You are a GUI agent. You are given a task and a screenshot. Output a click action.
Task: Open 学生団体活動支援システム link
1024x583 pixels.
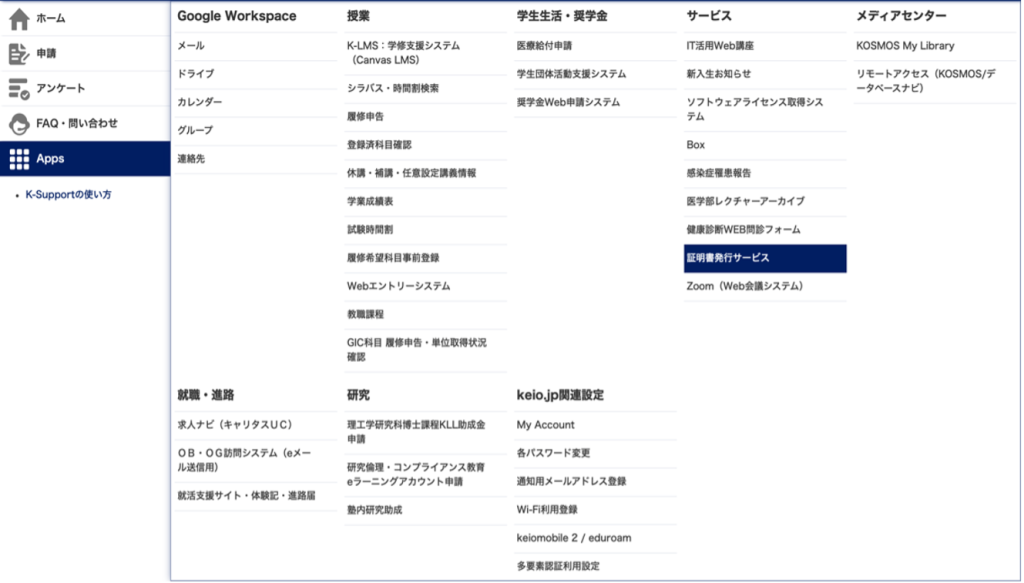(571, 74)
